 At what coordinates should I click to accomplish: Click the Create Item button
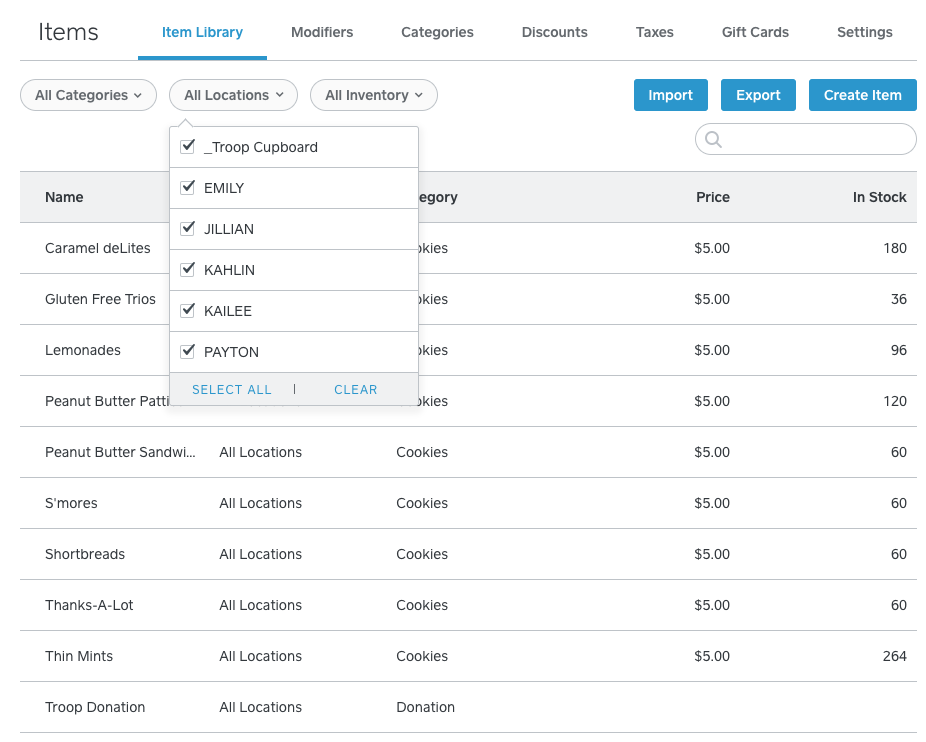click(862, 95)
